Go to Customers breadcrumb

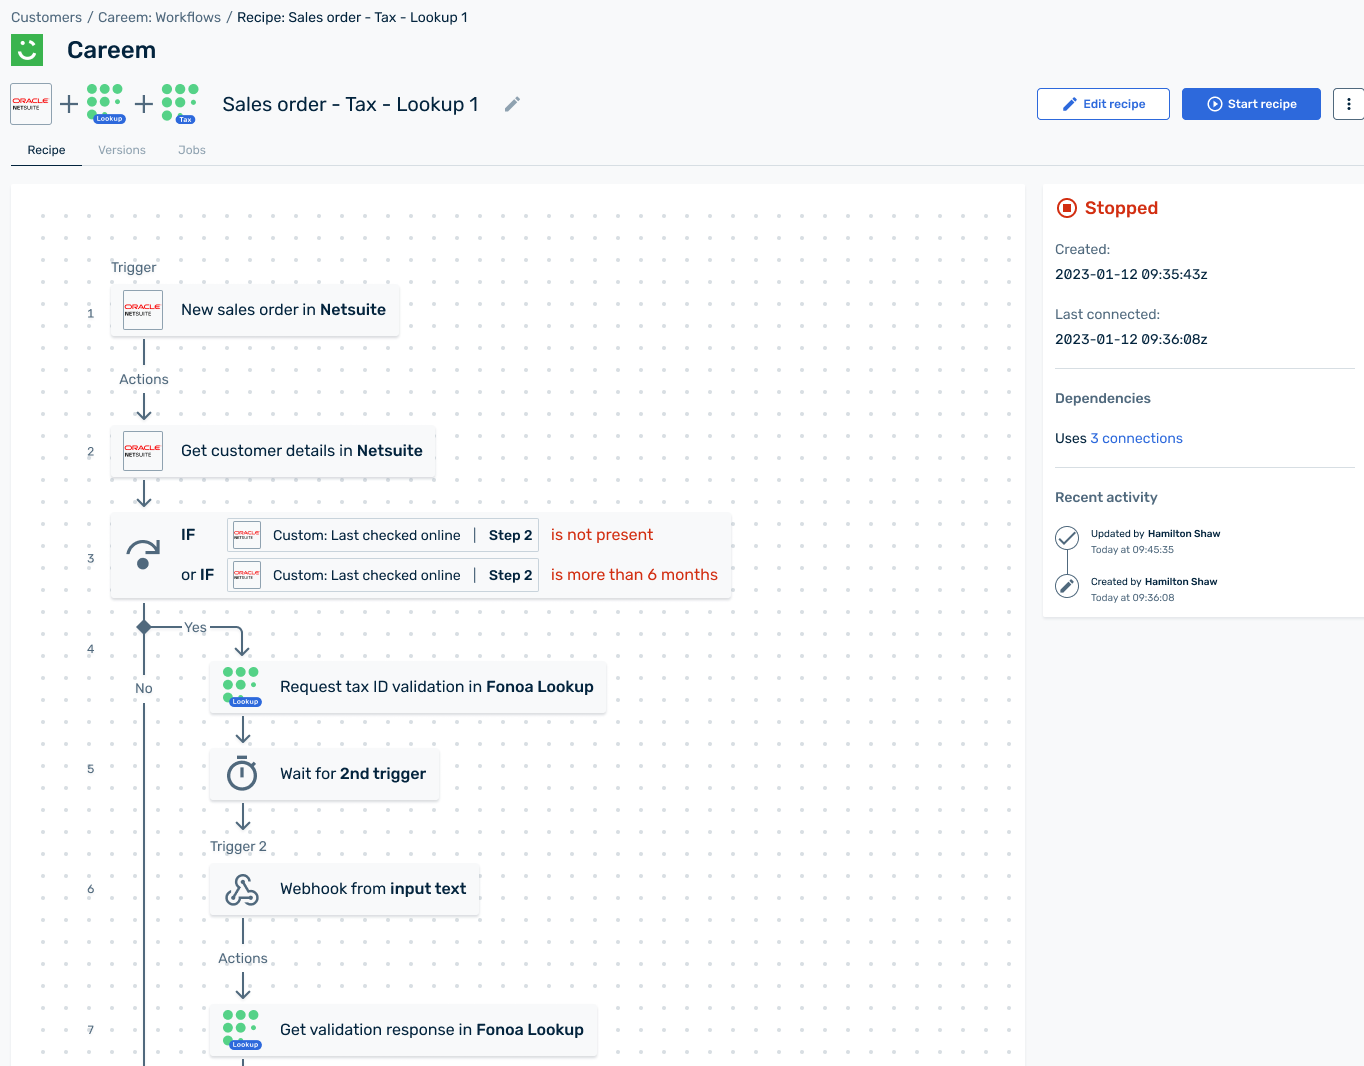[47, 17]
